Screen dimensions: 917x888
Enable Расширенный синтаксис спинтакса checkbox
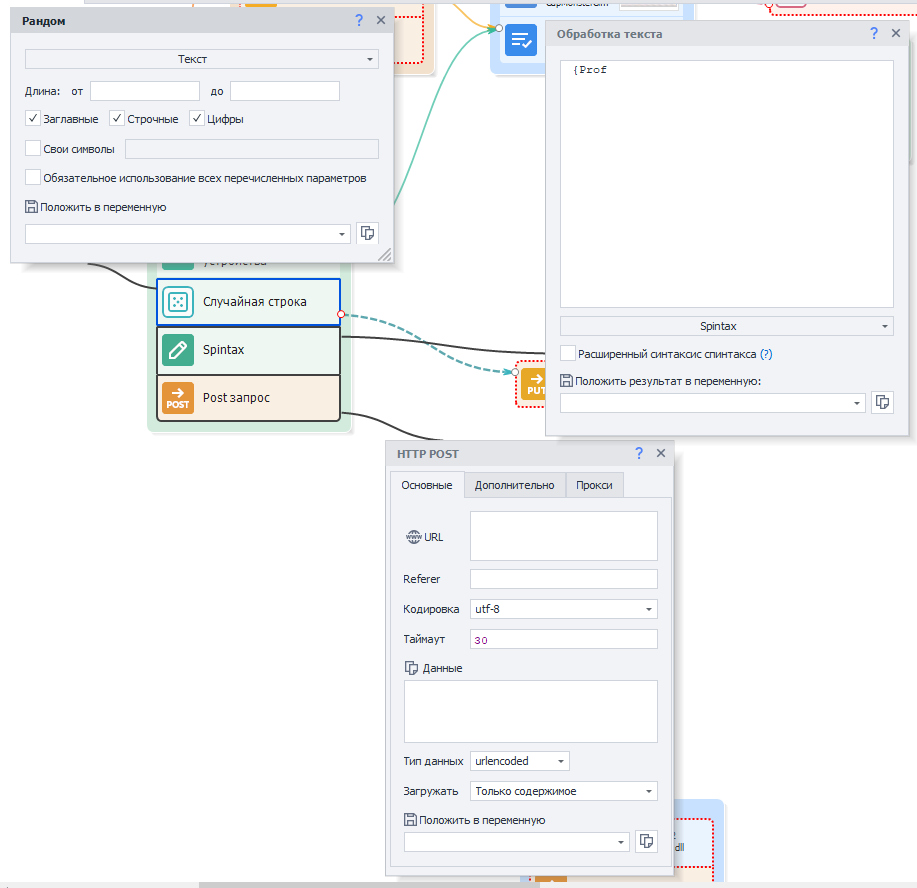point(568,354)
